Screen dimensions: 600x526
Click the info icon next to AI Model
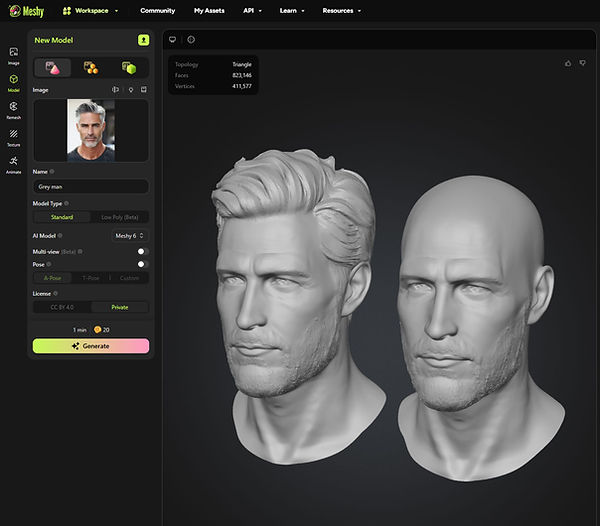point(60,236)
